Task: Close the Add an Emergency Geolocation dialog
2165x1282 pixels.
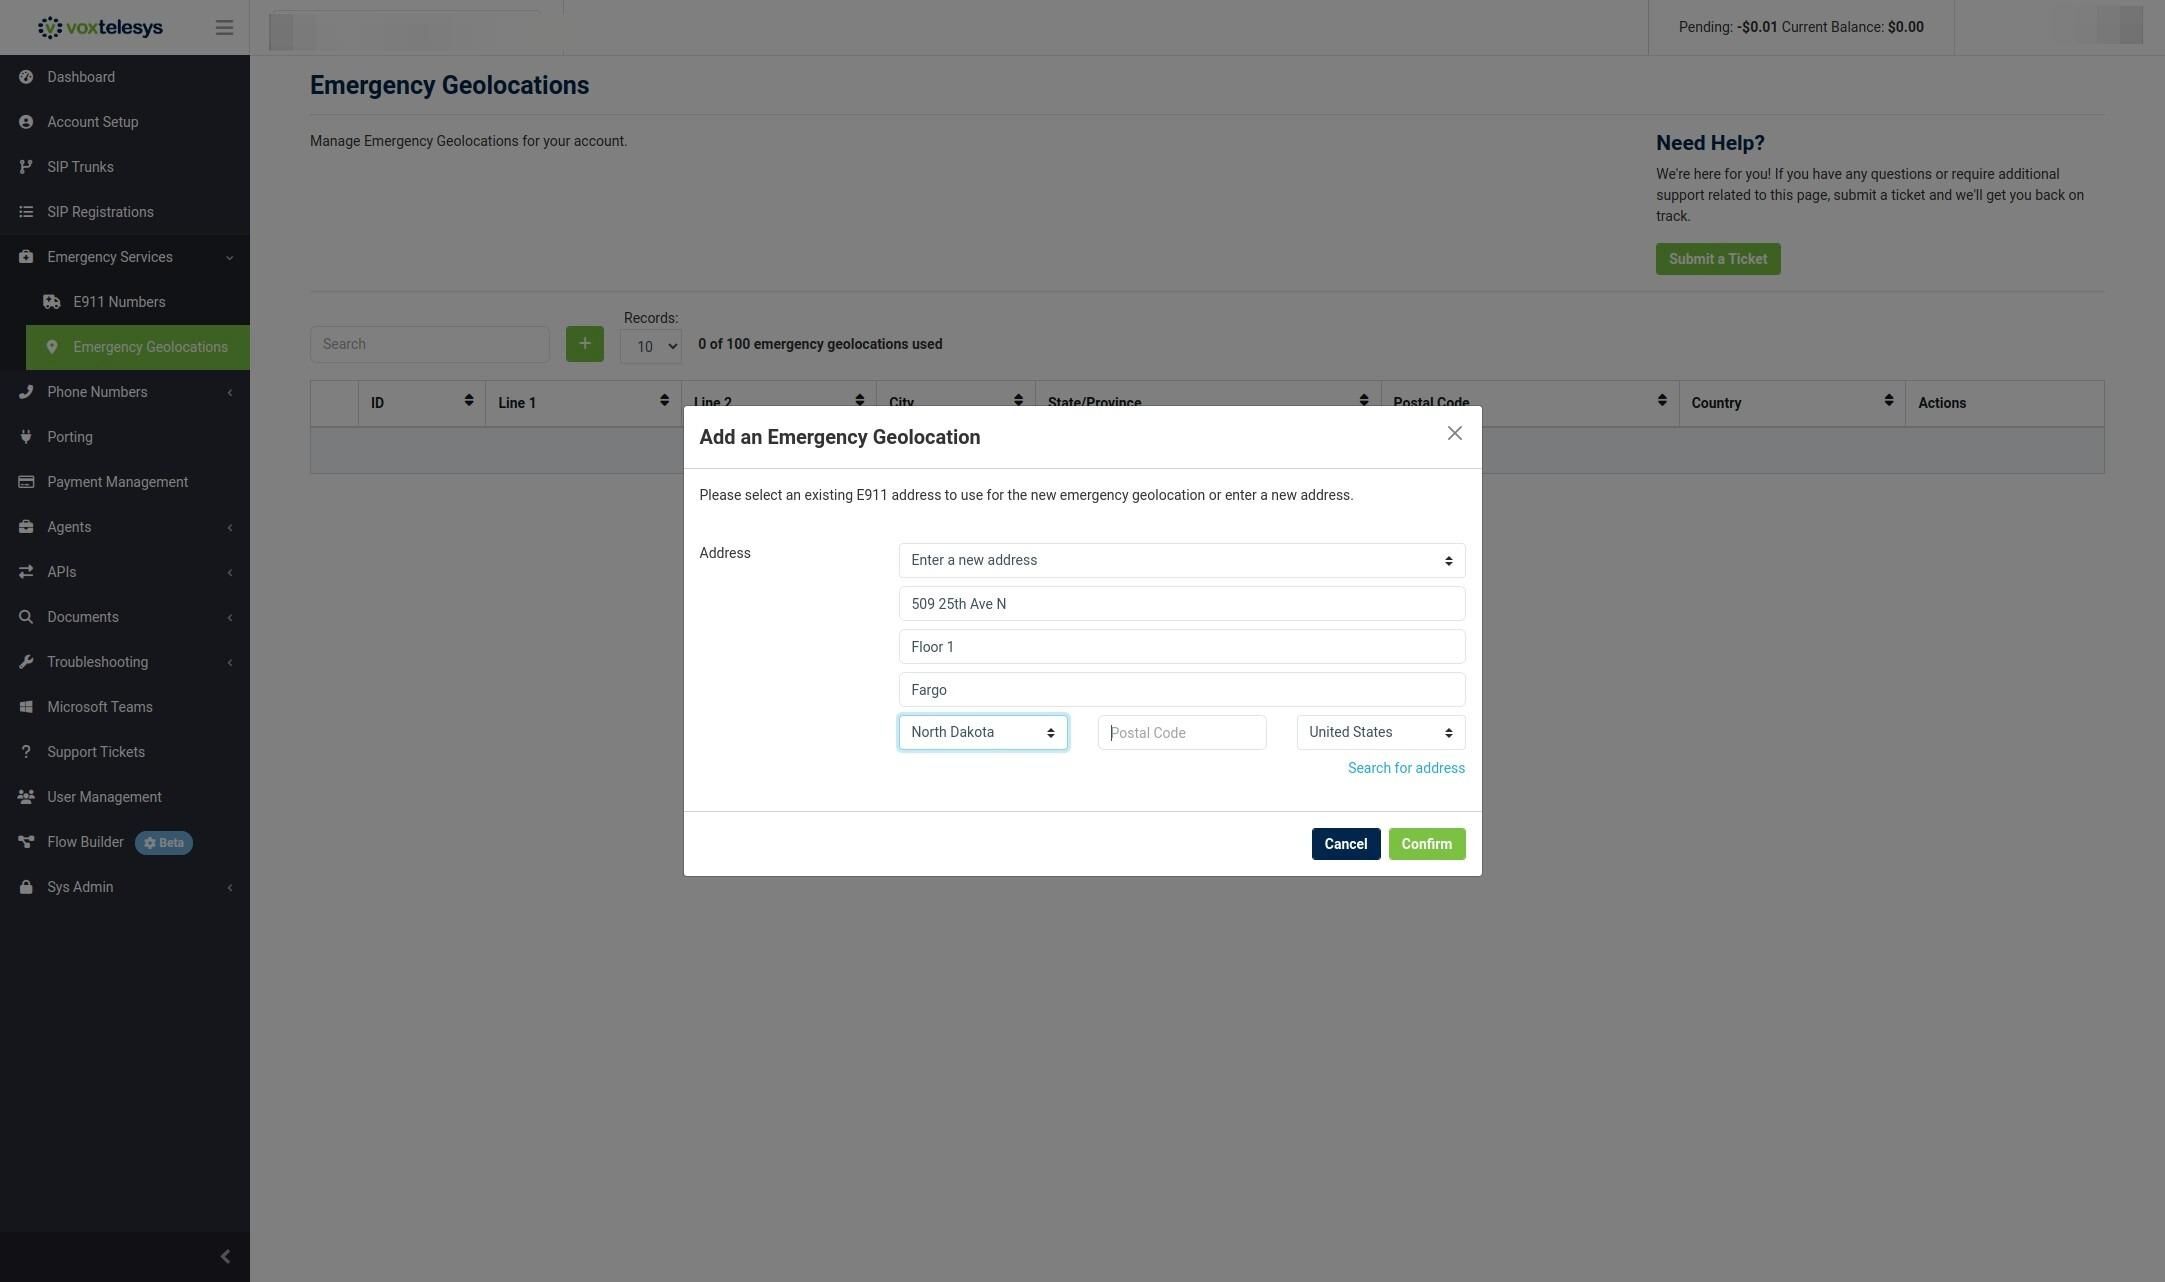Action: click(1455, 433)
